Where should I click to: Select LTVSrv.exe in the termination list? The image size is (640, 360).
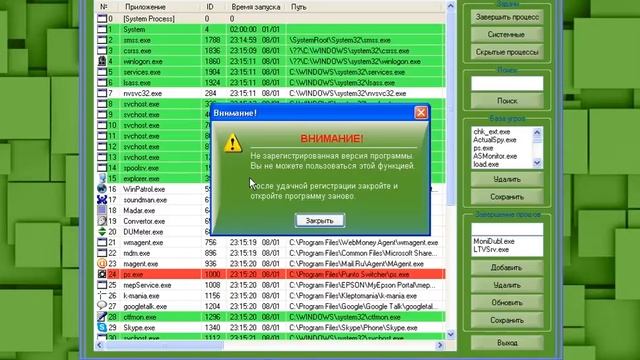click(x=491, y=249)
